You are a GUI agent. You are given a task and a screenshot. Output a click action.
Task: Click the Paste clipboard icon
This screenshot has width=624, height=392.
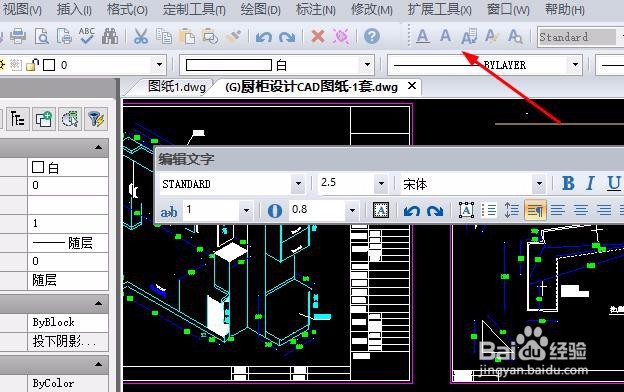(187, 37)
